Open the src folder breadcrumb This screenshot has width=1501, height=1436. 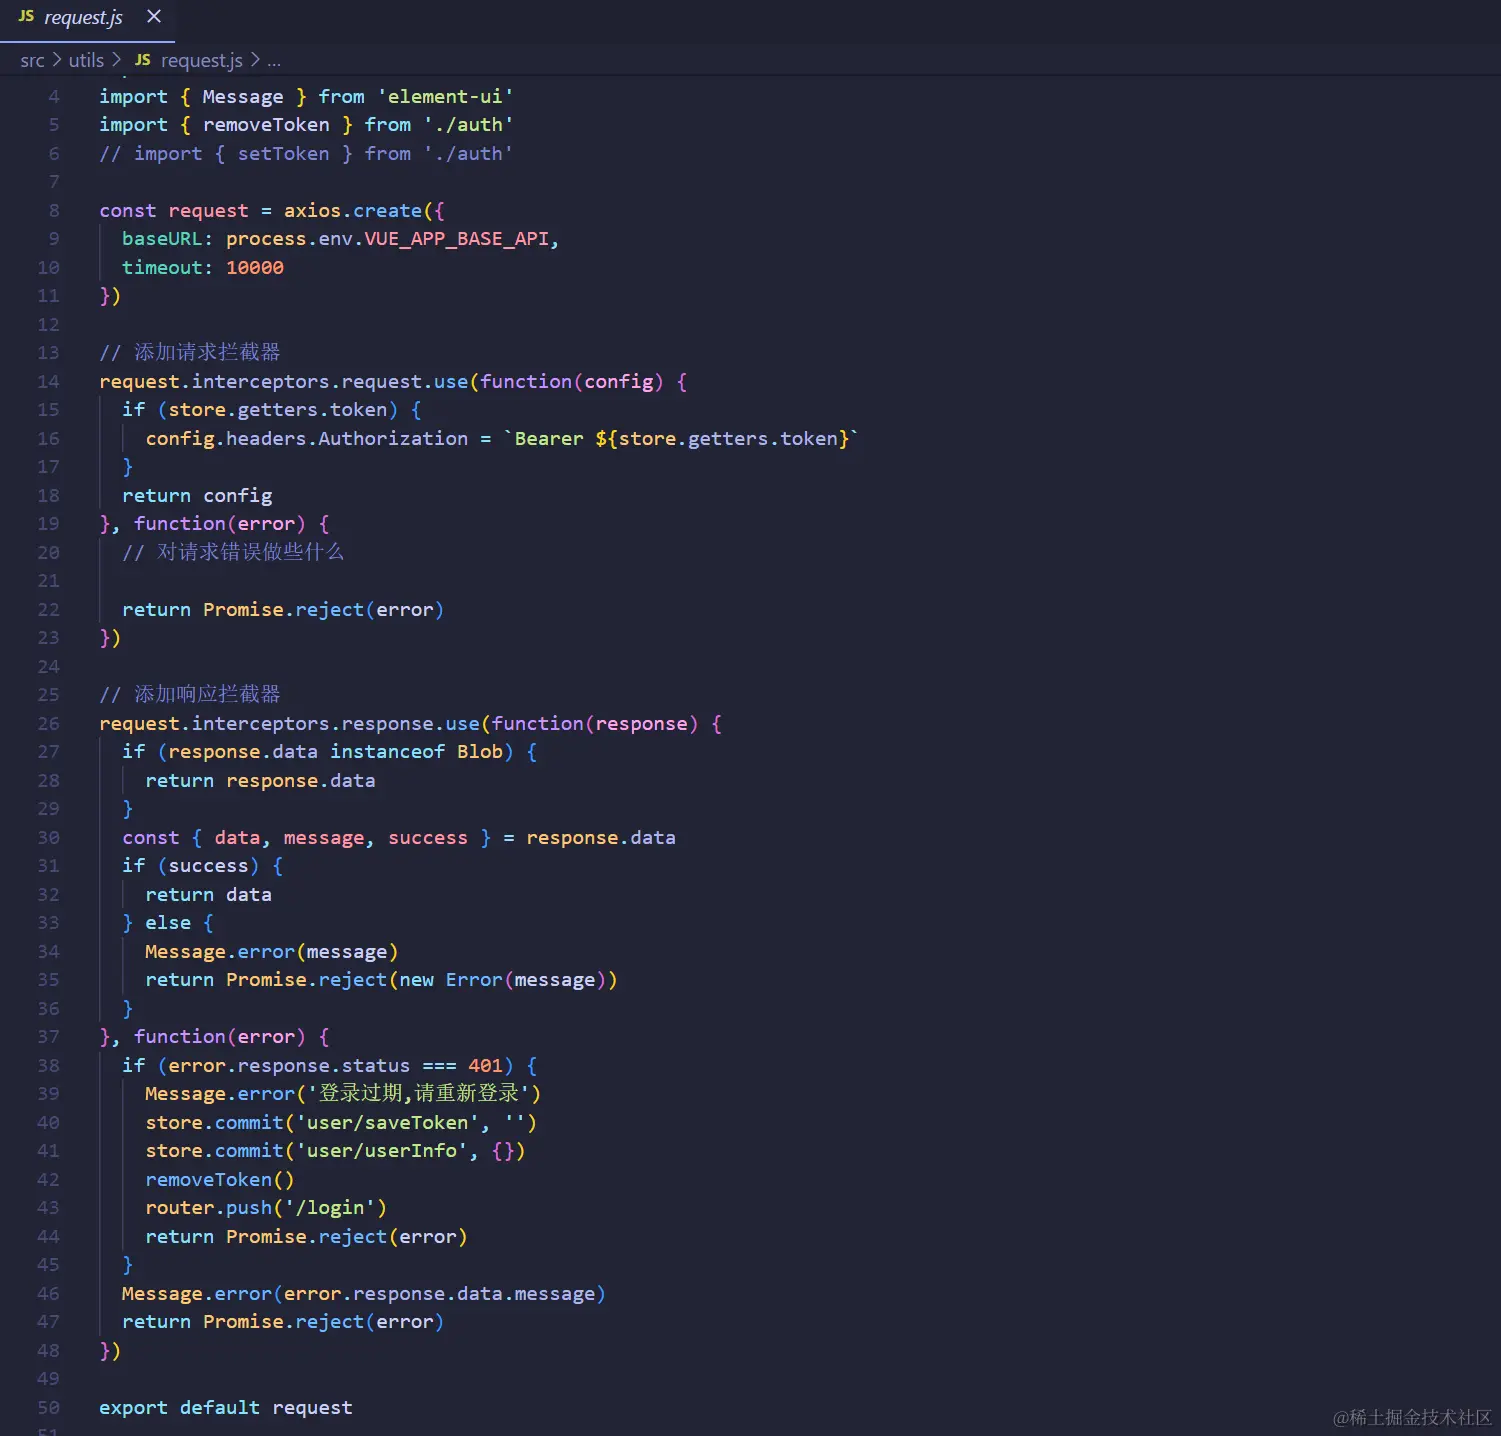tap(32, 60)
